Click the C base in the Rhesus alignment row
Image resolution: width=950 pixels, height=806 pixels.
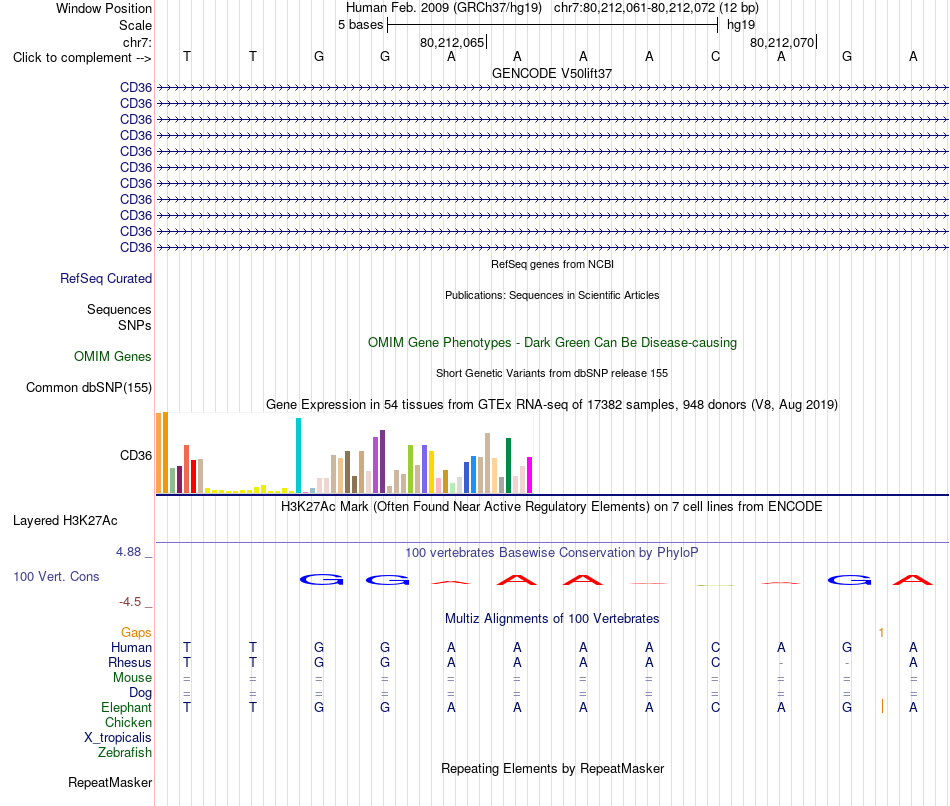click(x=716, y=662)
